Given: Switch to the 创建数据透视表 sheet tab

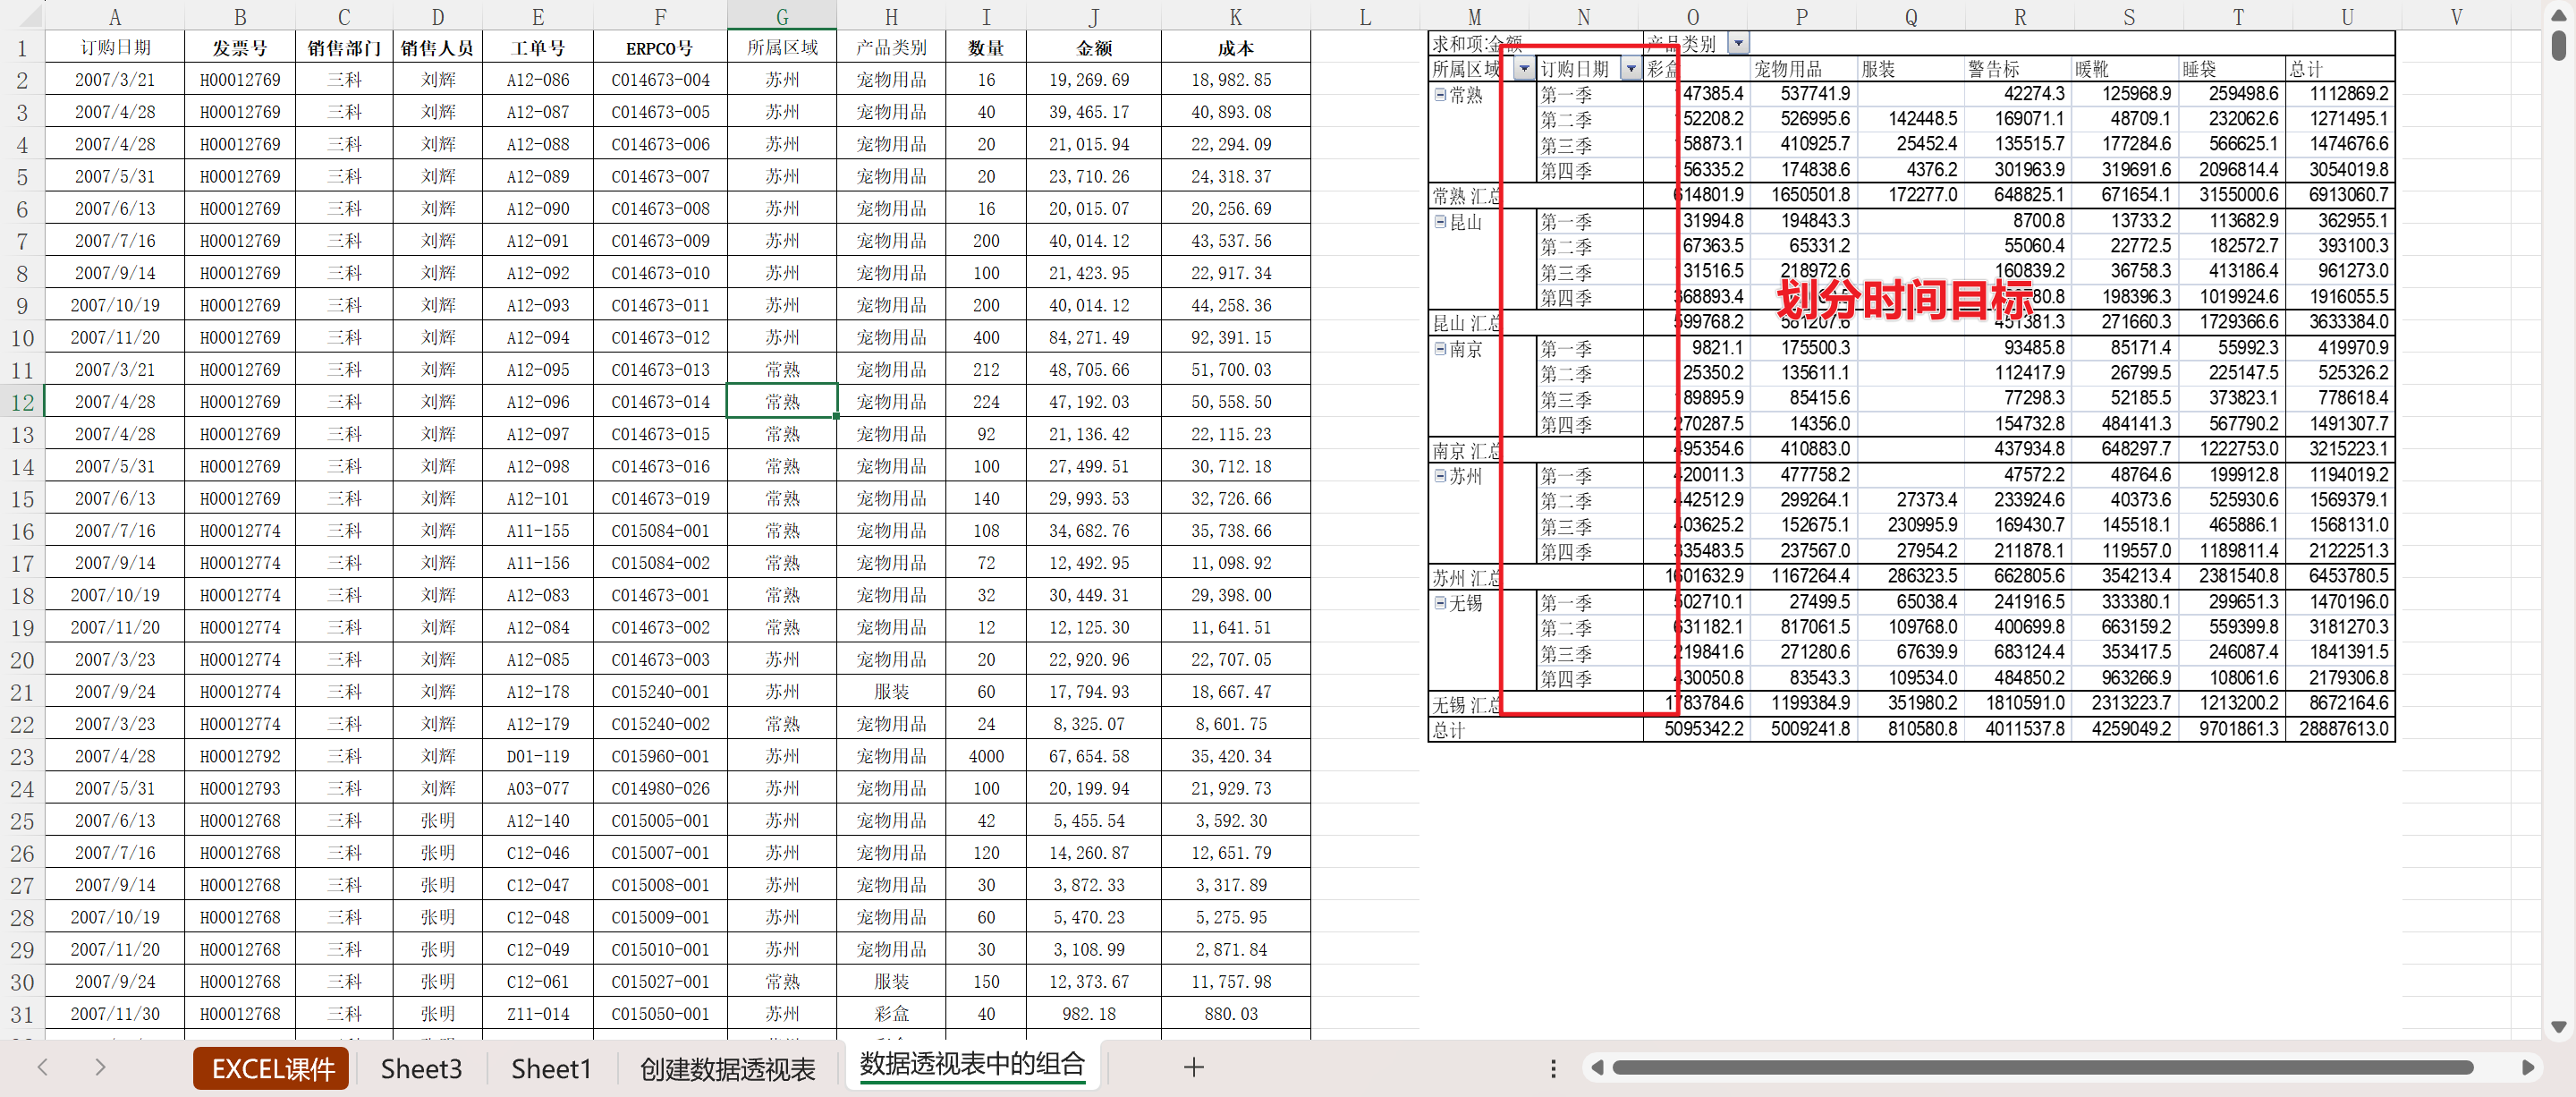Looking at the screenshot, I should 727,1068.
